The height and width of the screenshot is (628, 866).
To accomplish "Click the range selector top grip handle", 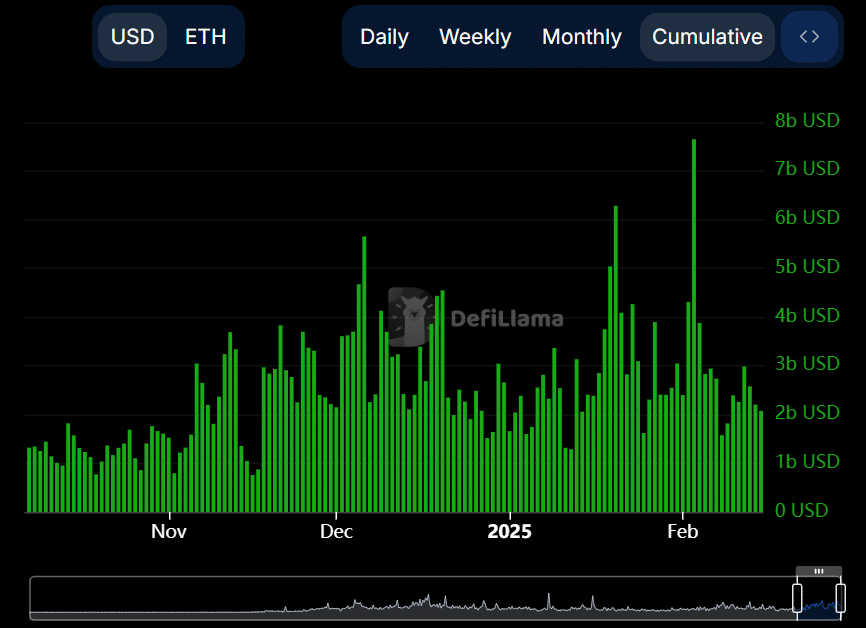I will pyautogui.click(x=819, y=571).
